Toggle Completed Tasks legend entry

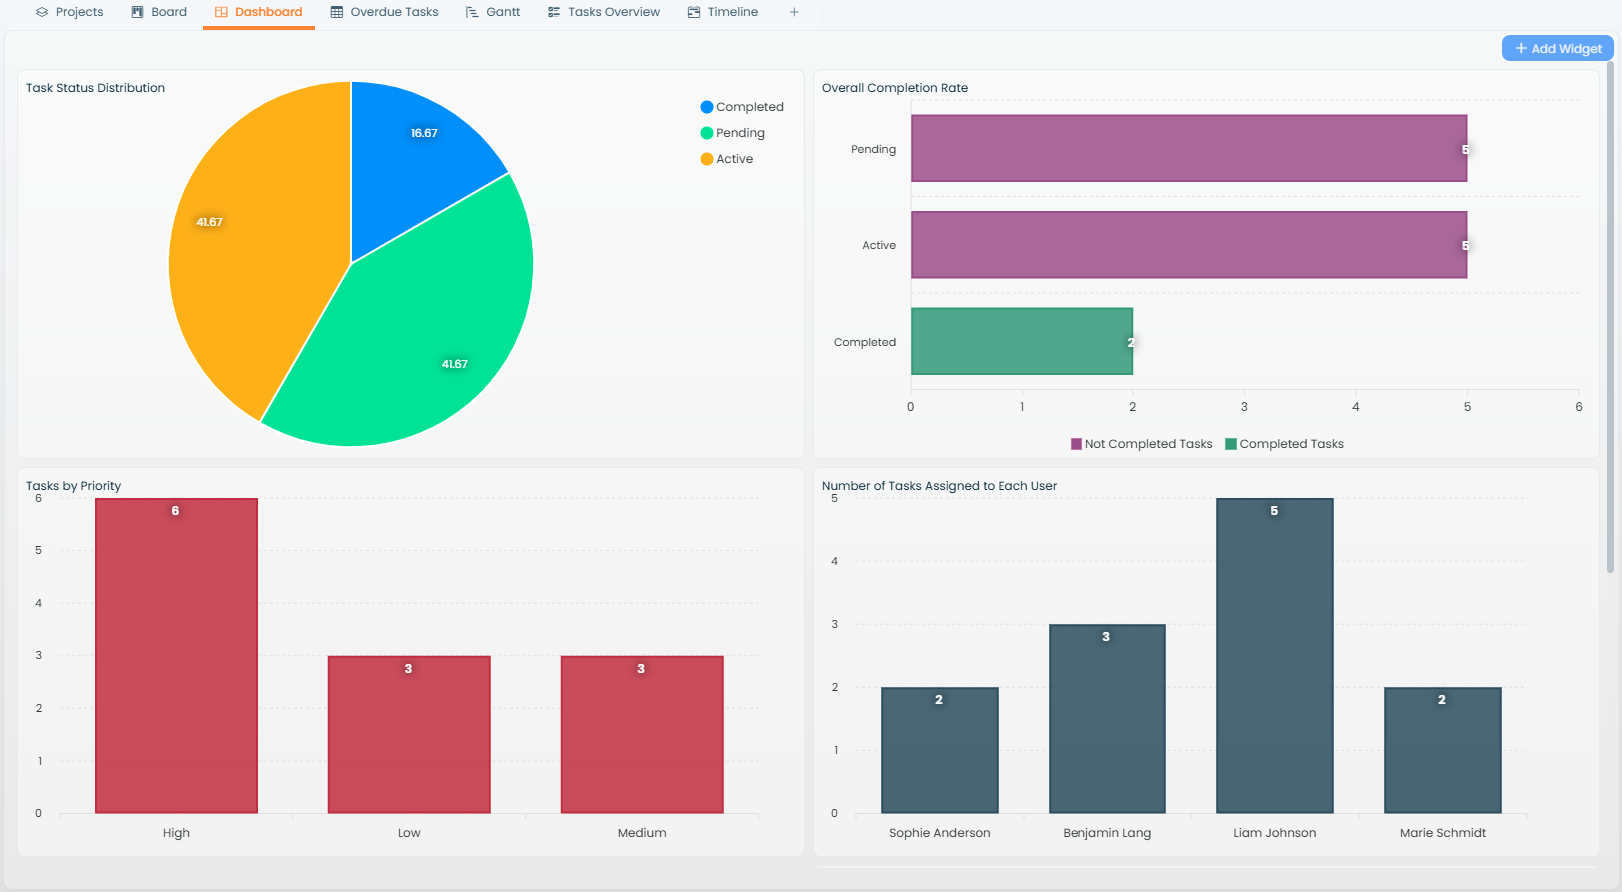(1284, 444)
